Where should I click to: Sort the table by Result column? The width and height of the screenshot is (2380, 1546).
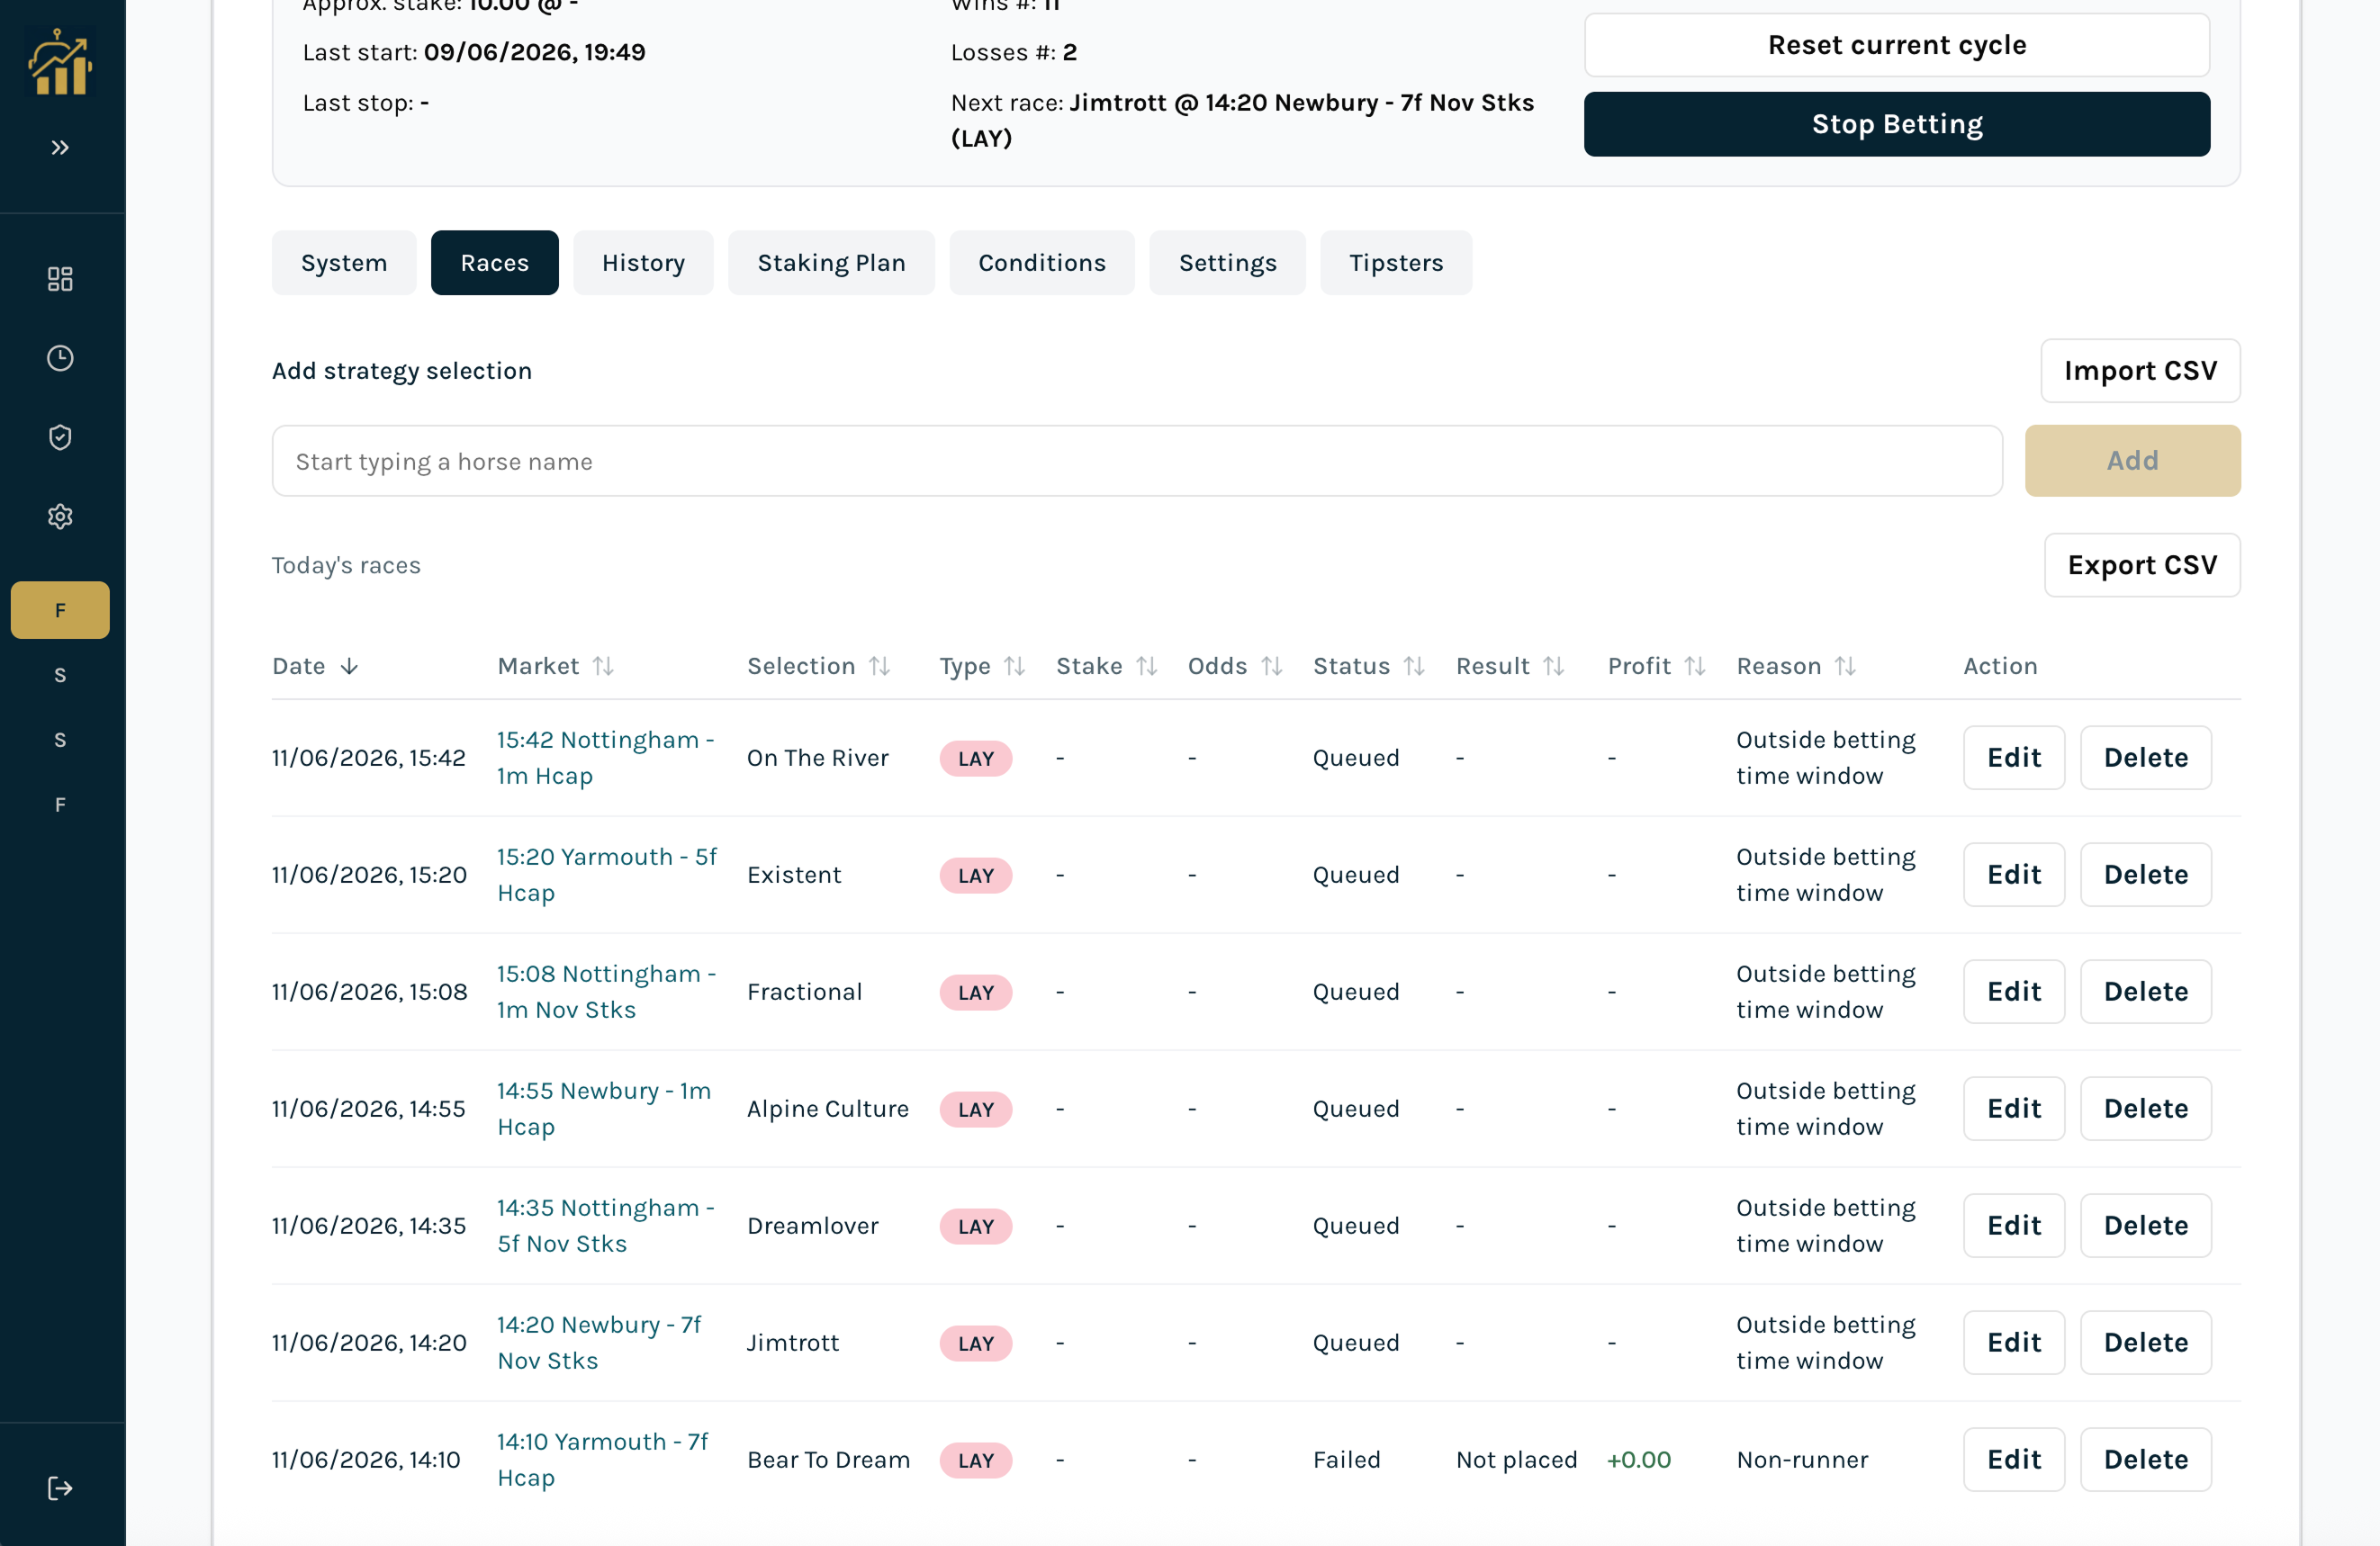pyautogui.click(x=1510, y=666)
